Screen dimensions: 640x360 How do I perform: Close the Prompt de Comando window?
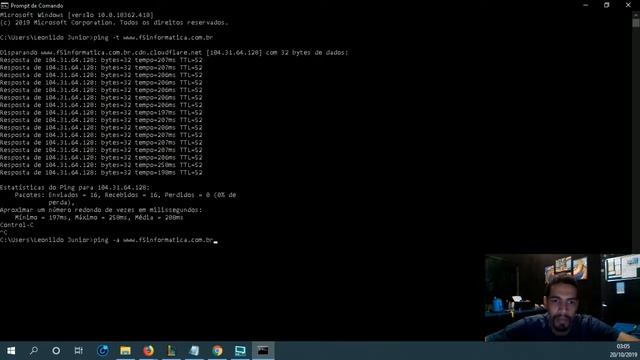(x=628, y=5)
